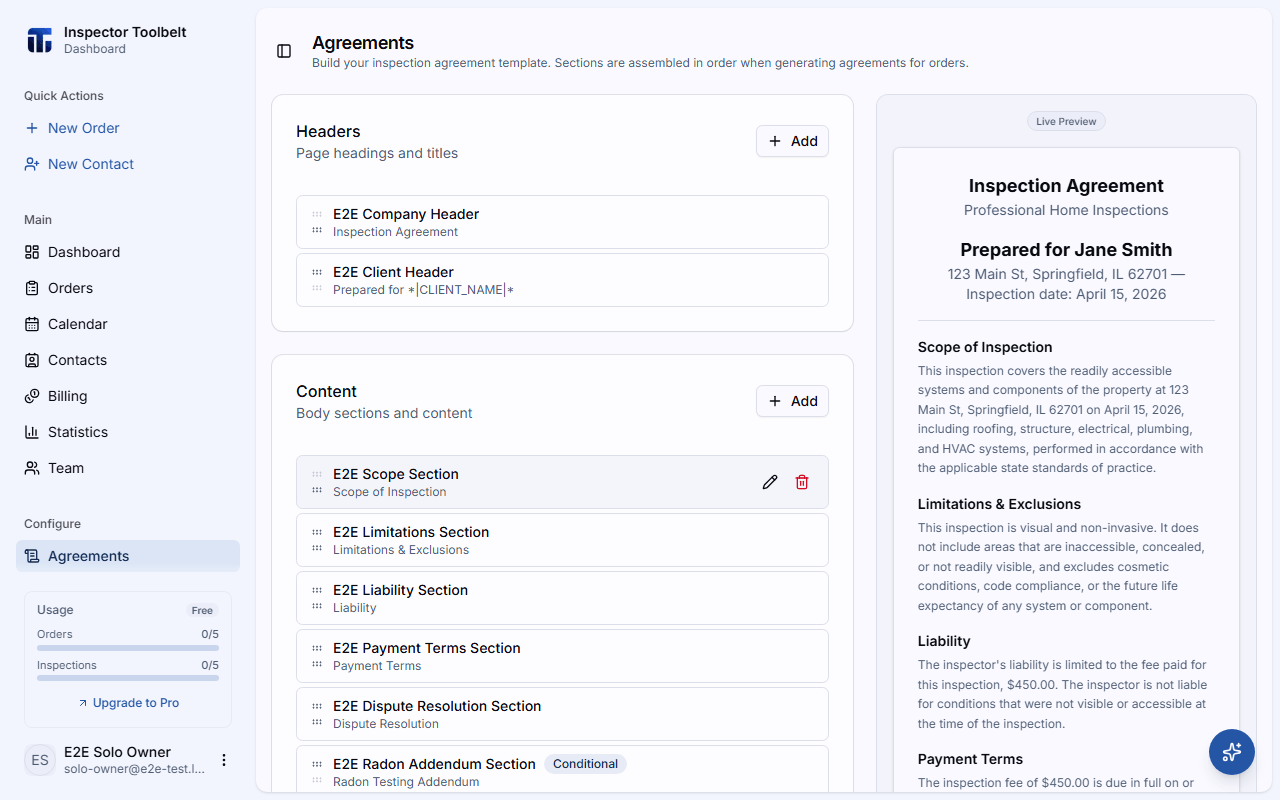1280x800 pixels.
Task: Click the ES user avatar
Action: (40, 760)
